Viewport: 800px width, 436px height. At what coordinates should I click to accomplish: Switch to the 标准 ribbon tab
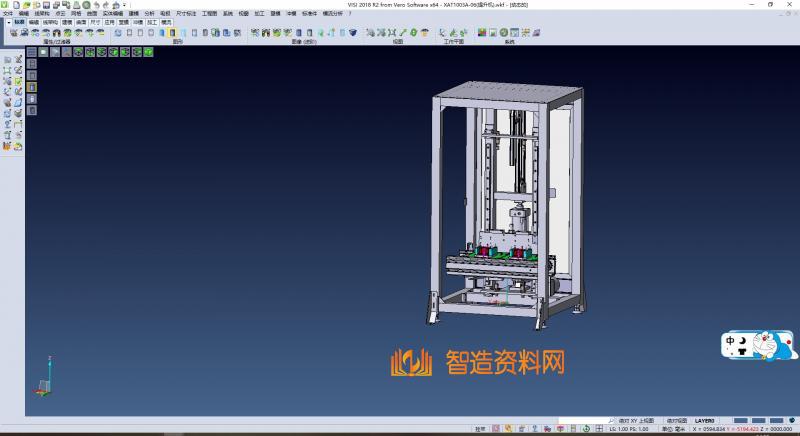point(19,22)
